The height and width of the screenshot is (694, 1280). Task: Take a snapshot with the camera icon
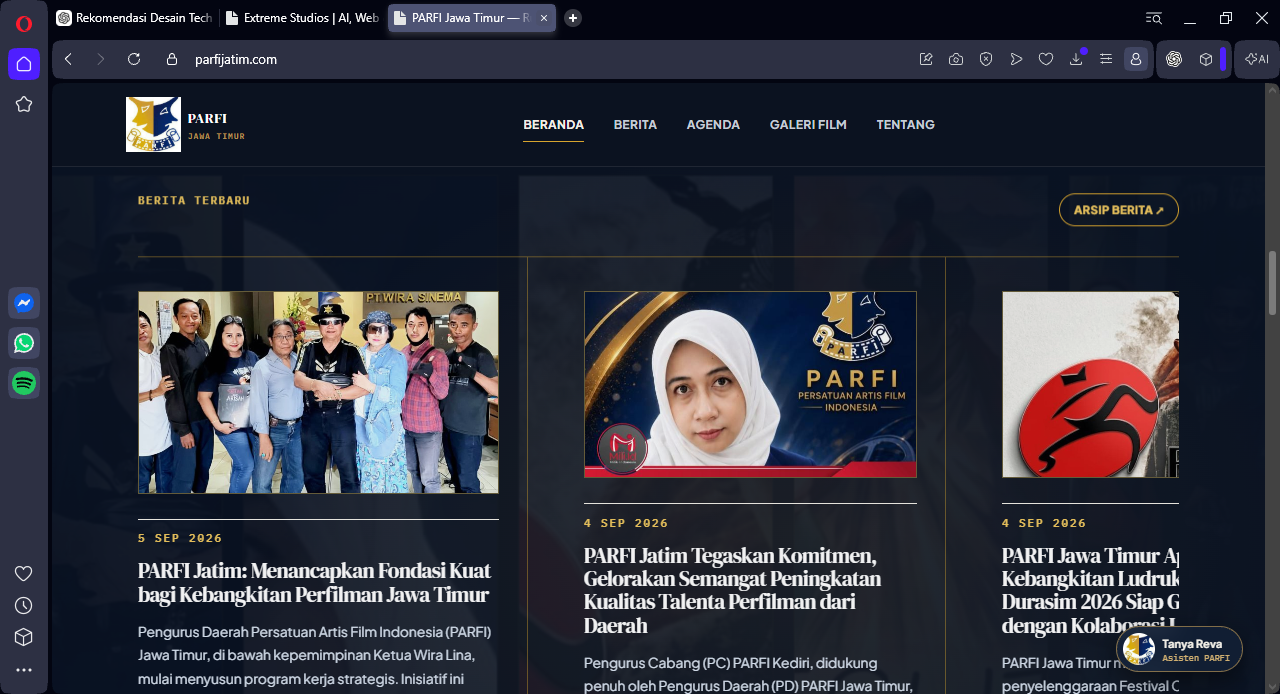[x=956, y=59]
